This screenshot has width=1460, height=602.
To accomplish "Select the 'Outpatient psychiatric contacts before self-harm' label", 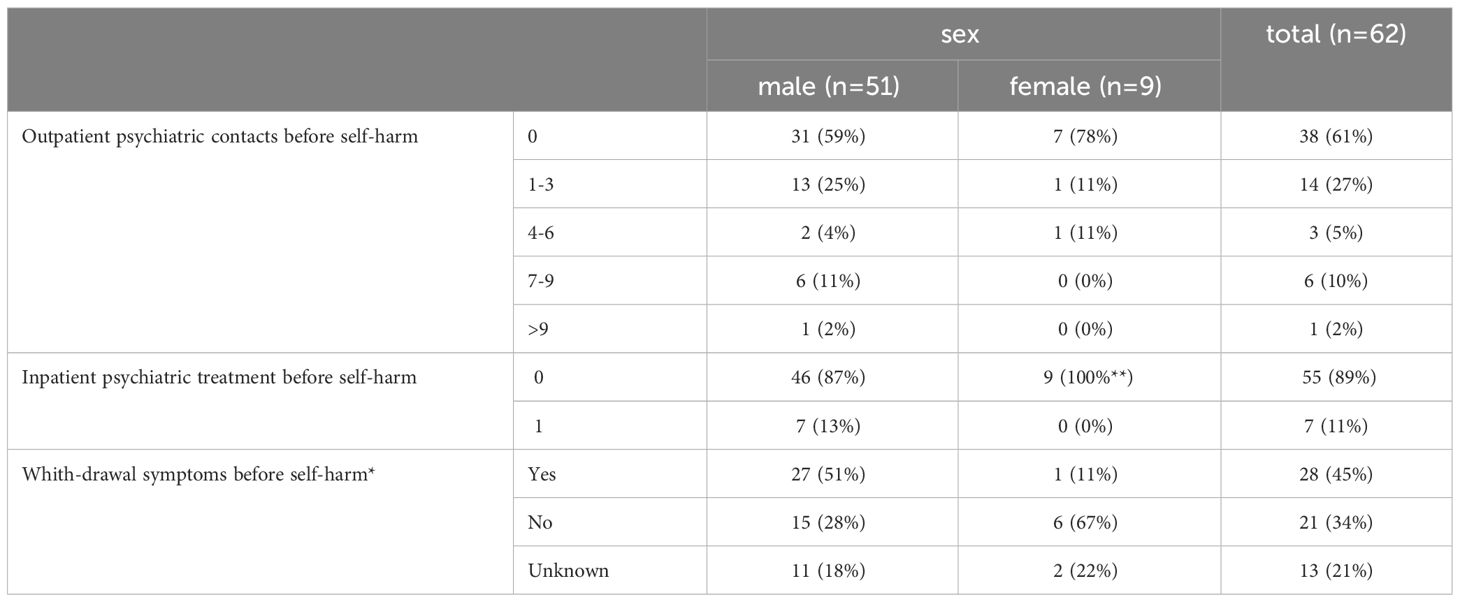I will tap(220, 137).
